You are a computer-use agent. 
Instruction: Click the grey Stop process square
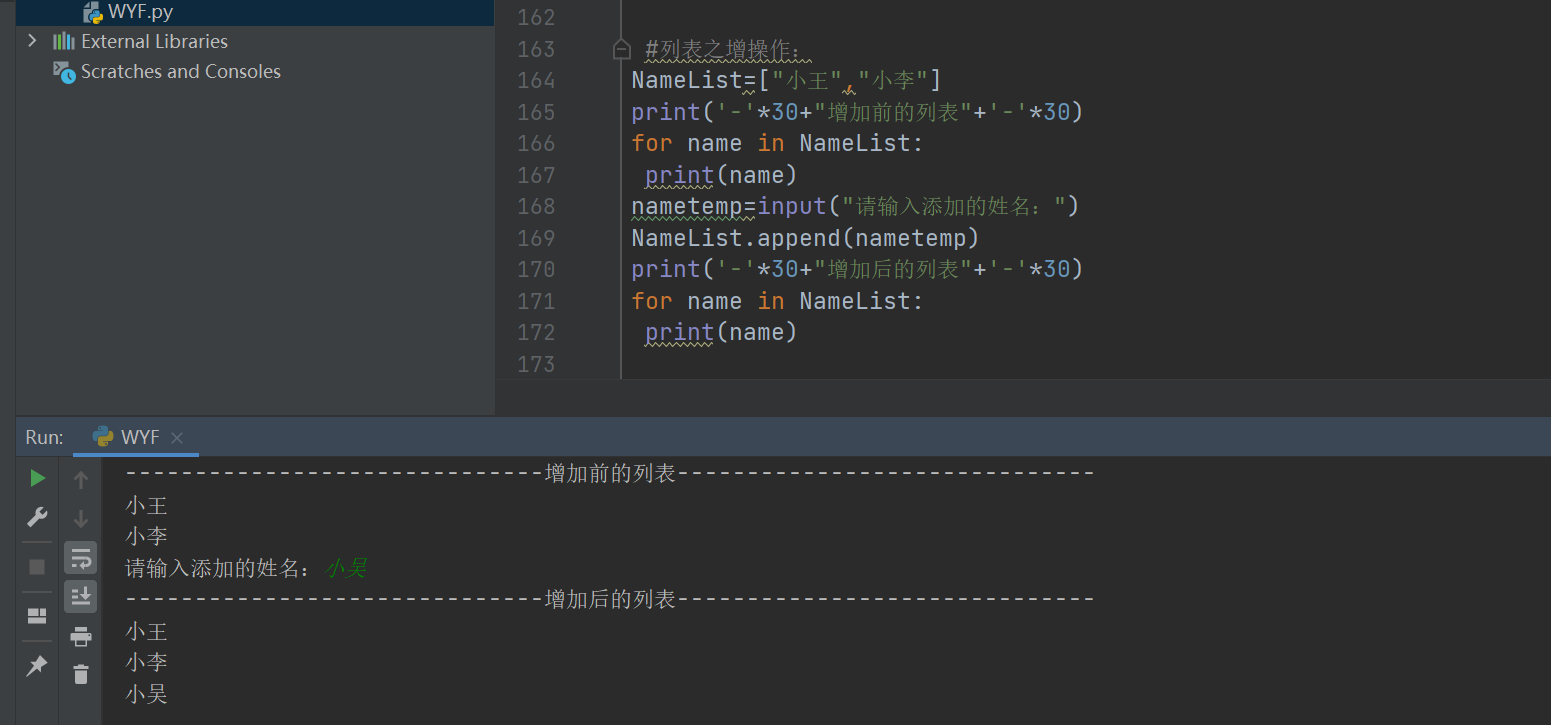coord(37,567)
